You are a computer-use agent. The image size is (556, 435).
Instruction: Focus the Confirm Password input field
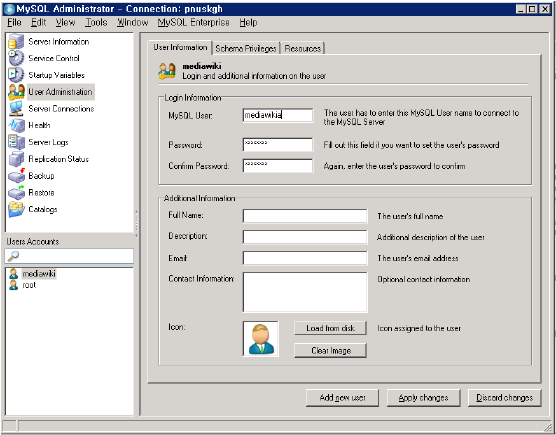pos(278,166)
